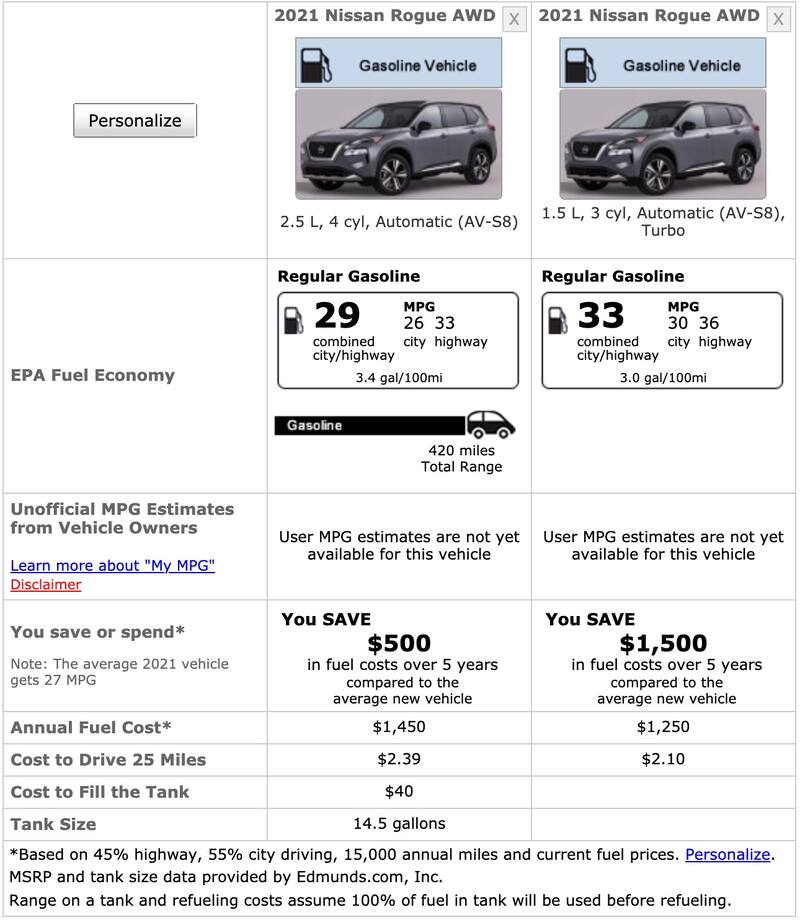Click fuel pump icon beside 33 MPG
Screen dimensions: 800x920
click(558, 319)
